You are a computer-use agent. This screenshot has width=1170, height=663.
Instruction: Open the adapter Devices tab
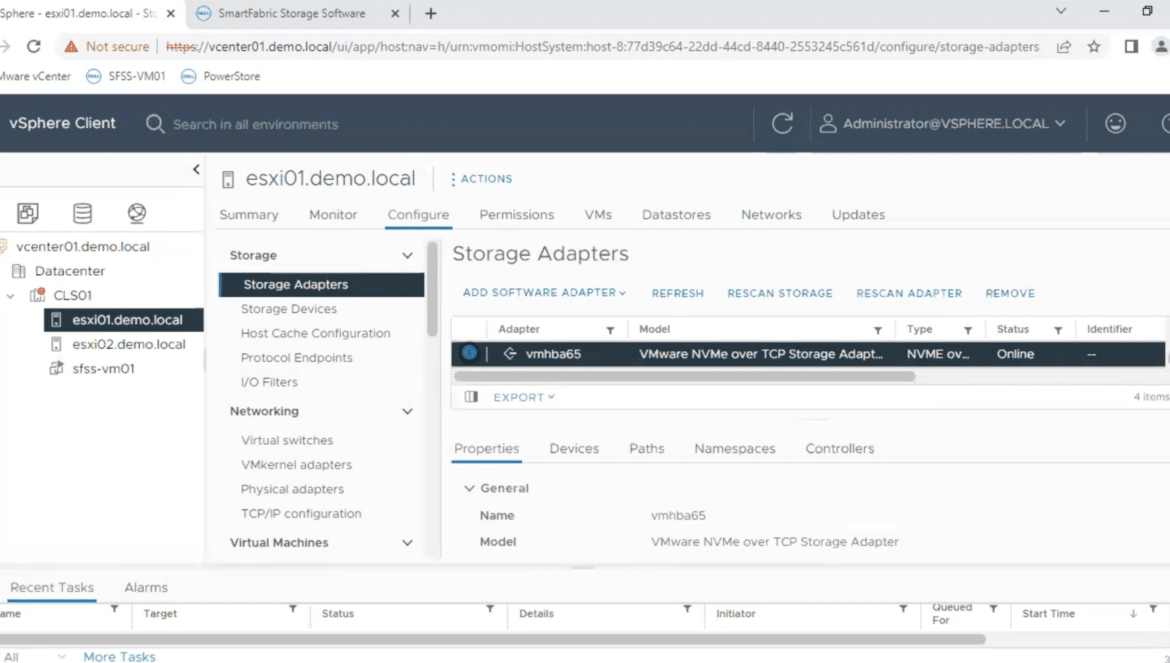pyautogui.click(x=574, y=448)
